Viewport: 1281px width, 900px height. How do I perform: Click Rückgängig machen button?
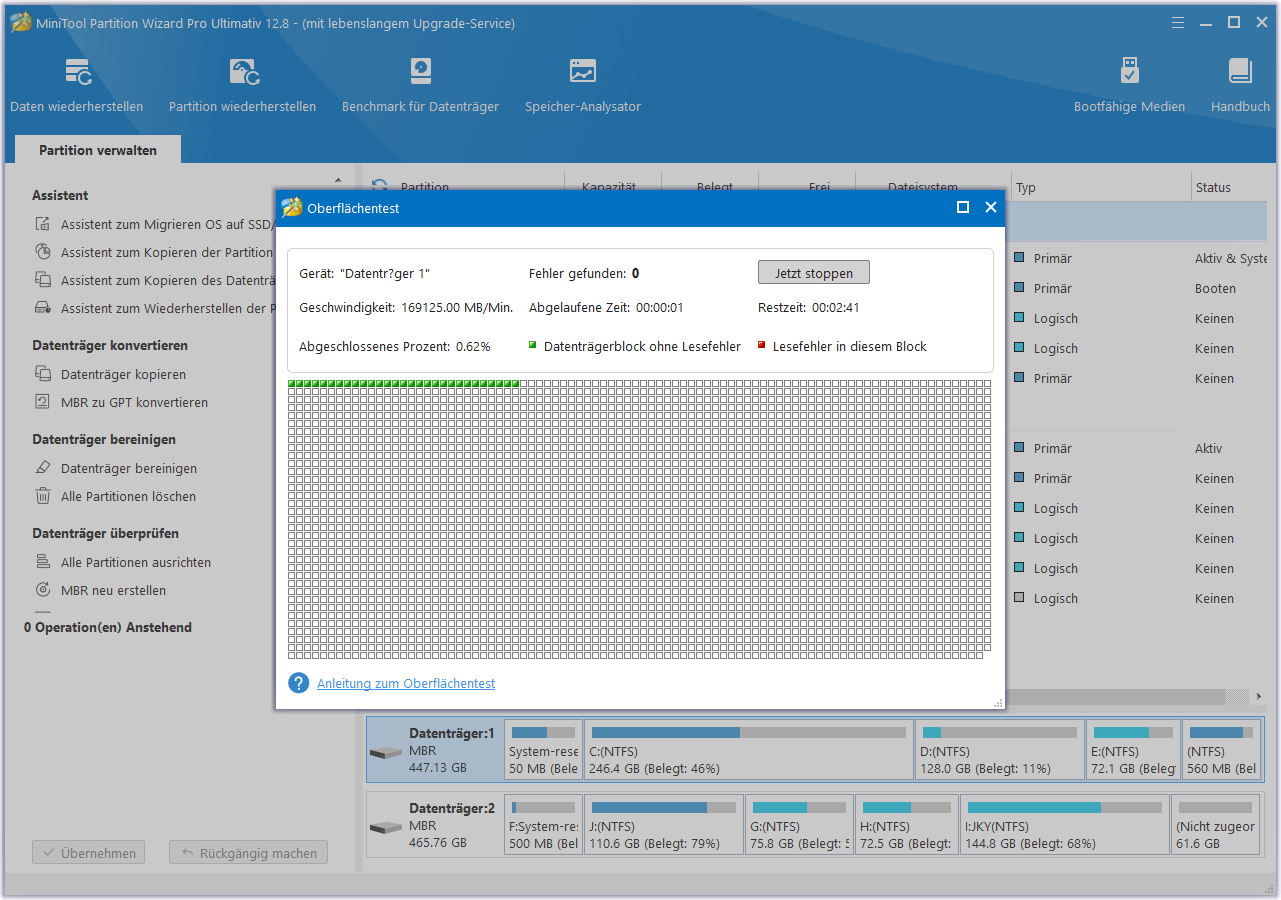[248, 853]
